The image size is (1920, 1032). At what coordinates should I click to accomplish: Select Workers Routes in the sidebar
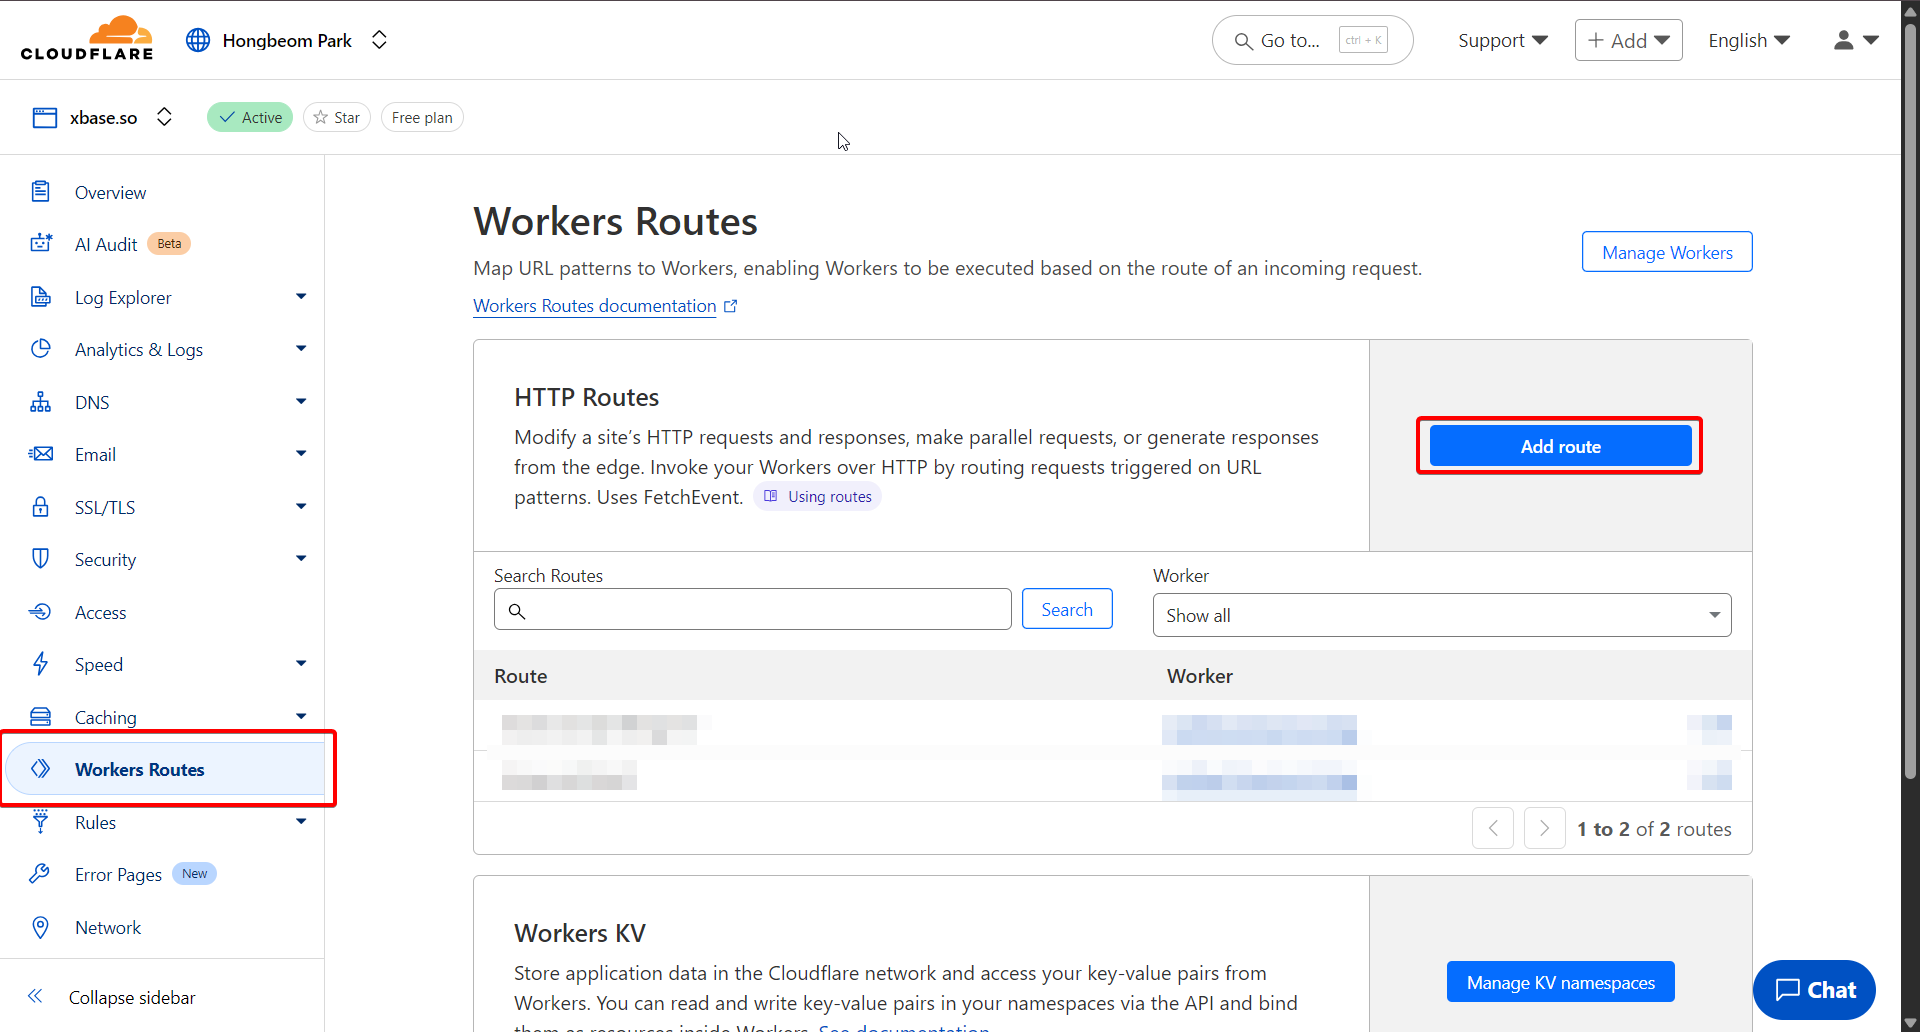click(166, 769)
